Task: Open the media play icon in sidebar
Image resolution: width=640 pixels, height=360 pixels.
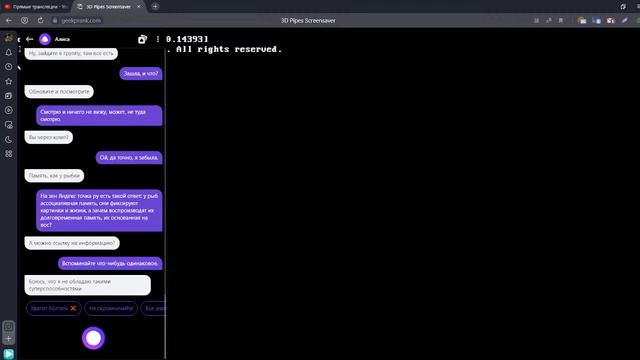Action: pyautogui.click(x=9, y=110)
